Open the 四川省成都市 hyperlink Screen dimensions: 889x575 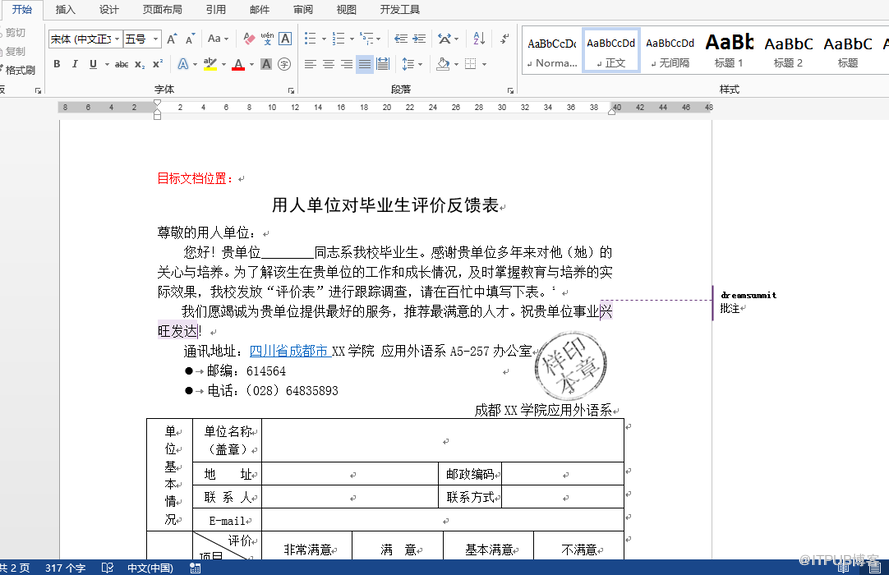click(x=289, y=351)
